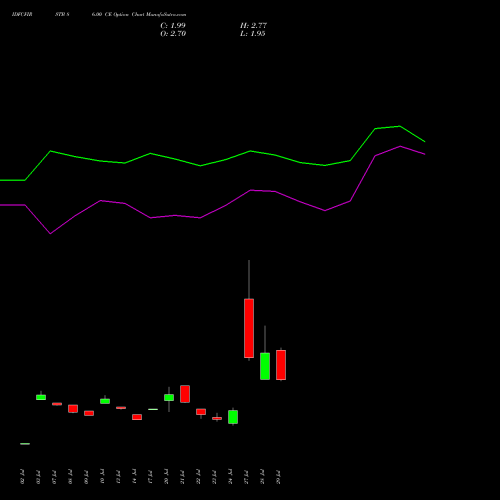The width and height of the screenshot is (500, 500).
Task: Click the 02 Jul date label on the axis
Action: pos(22,477)
